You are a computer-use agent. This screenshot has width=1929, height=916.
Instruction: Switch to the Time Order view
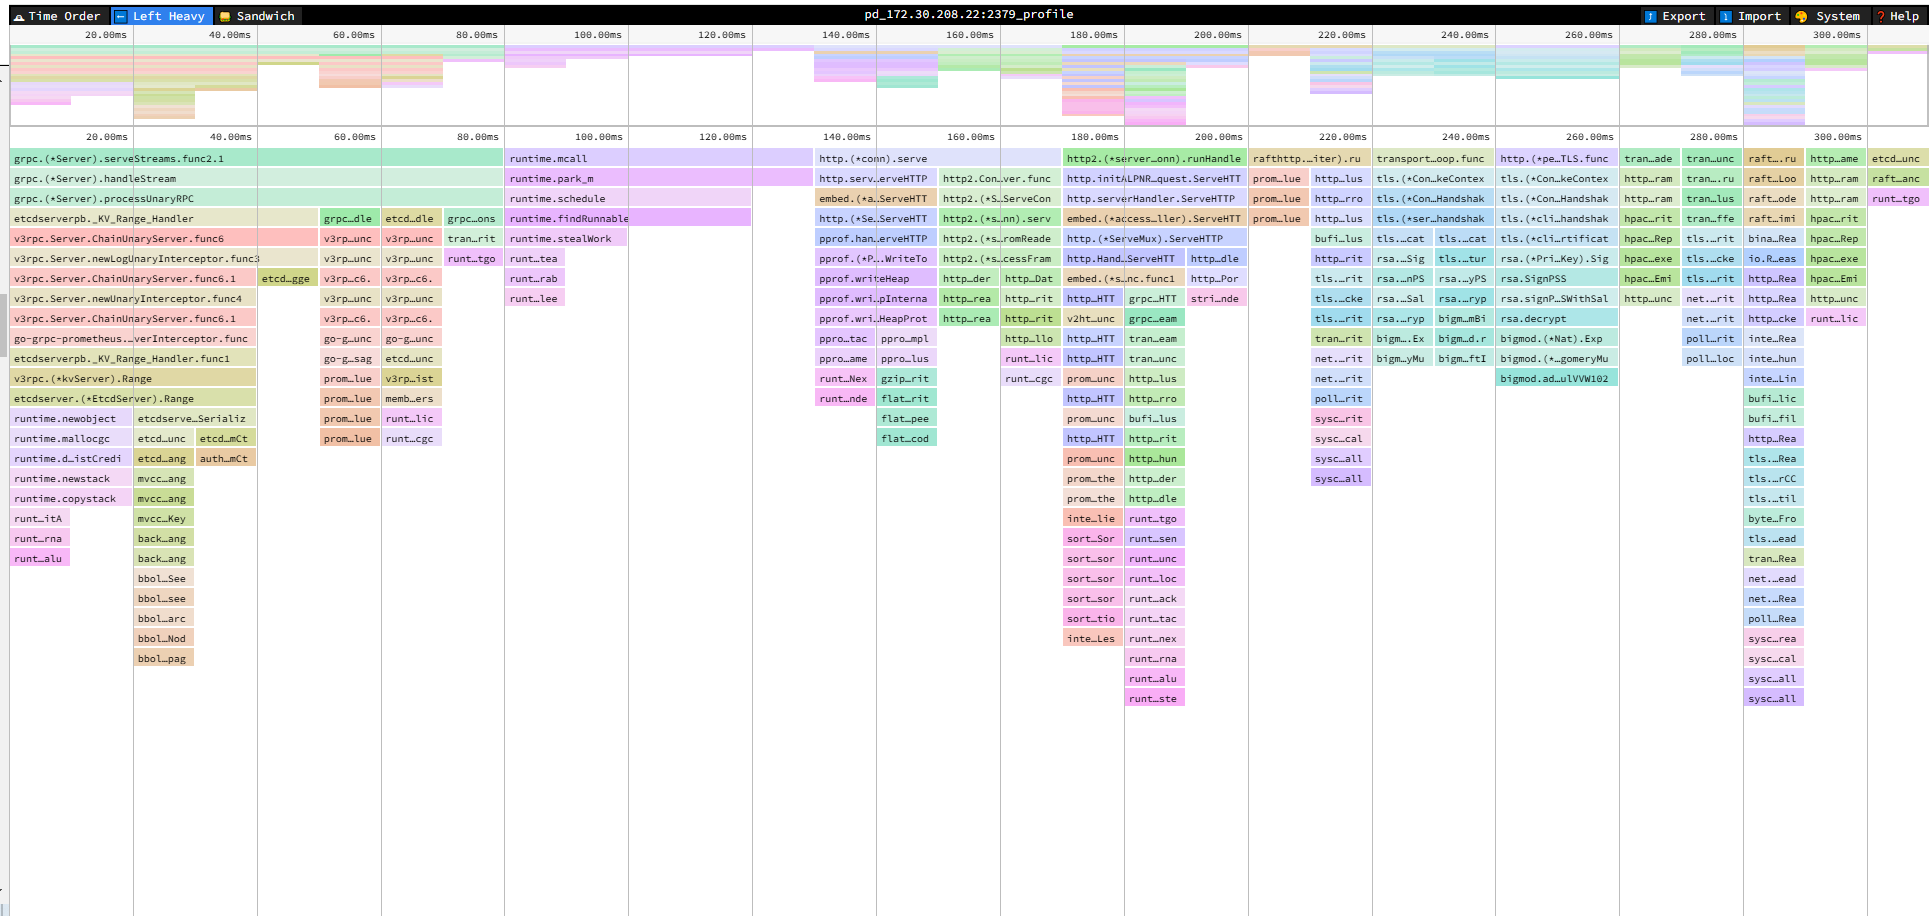point(57,16)
